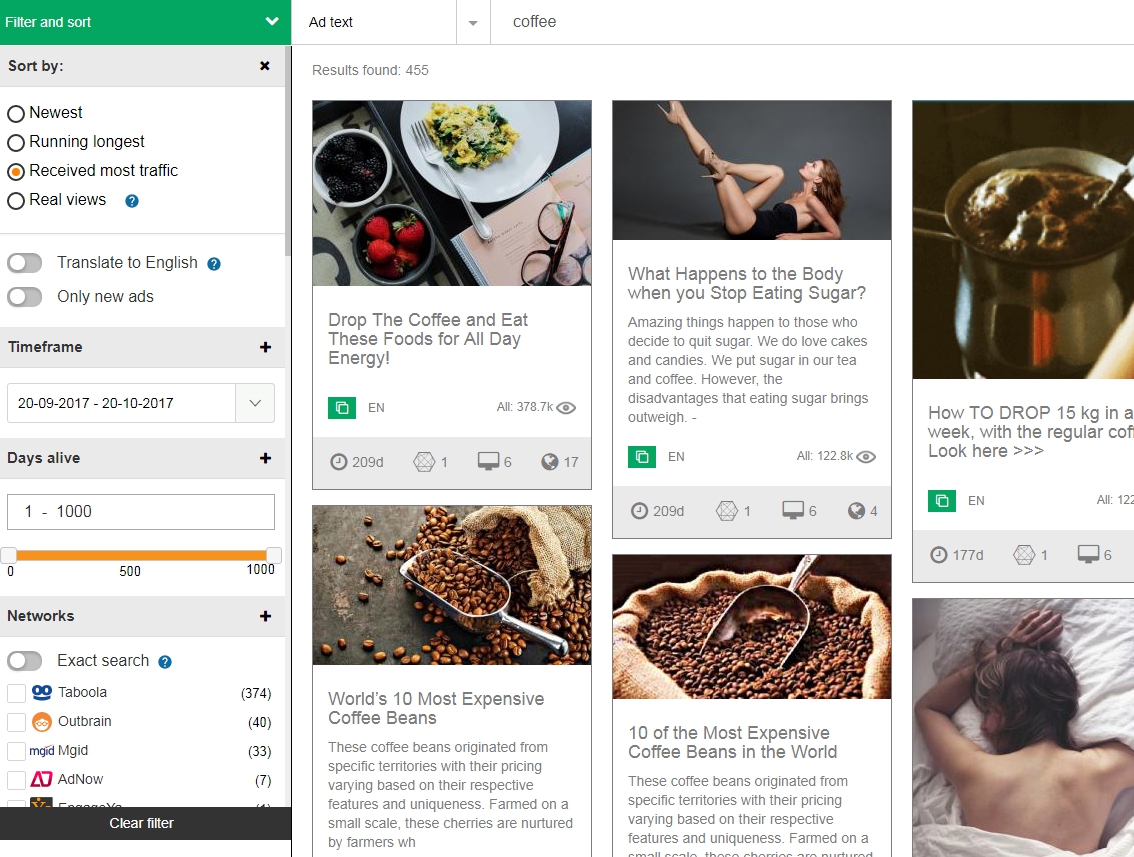Click the globe countries icon showing 4
The width and height of the screenshot is (1134, 857).
point(856,511)
